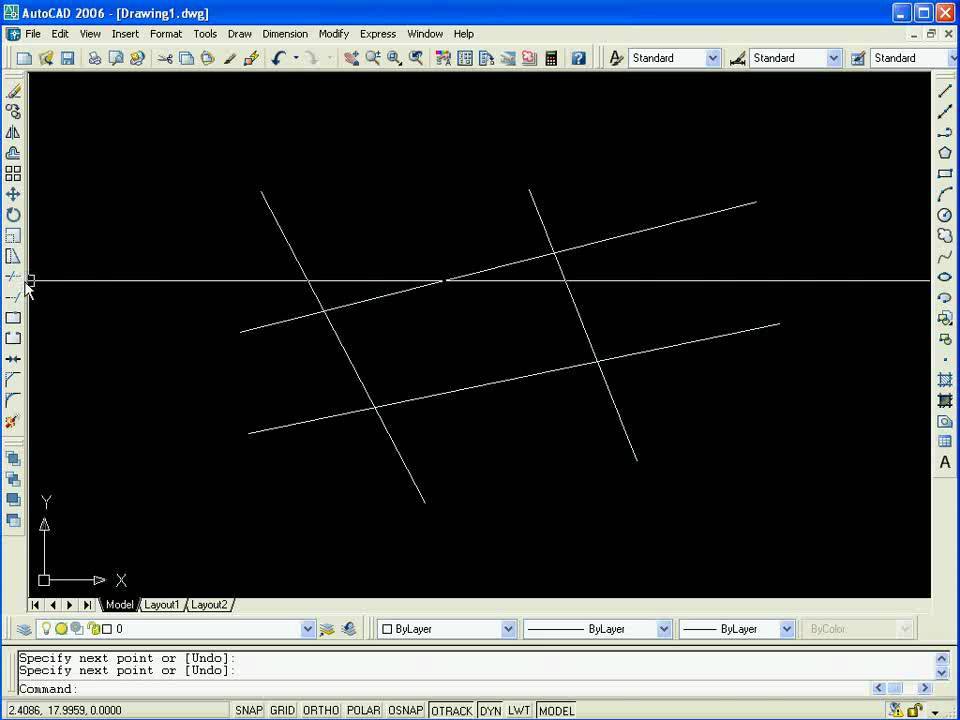960x720 pixels.
Task: Expand the layer 0 dropdown
Action: coord(308,629)
